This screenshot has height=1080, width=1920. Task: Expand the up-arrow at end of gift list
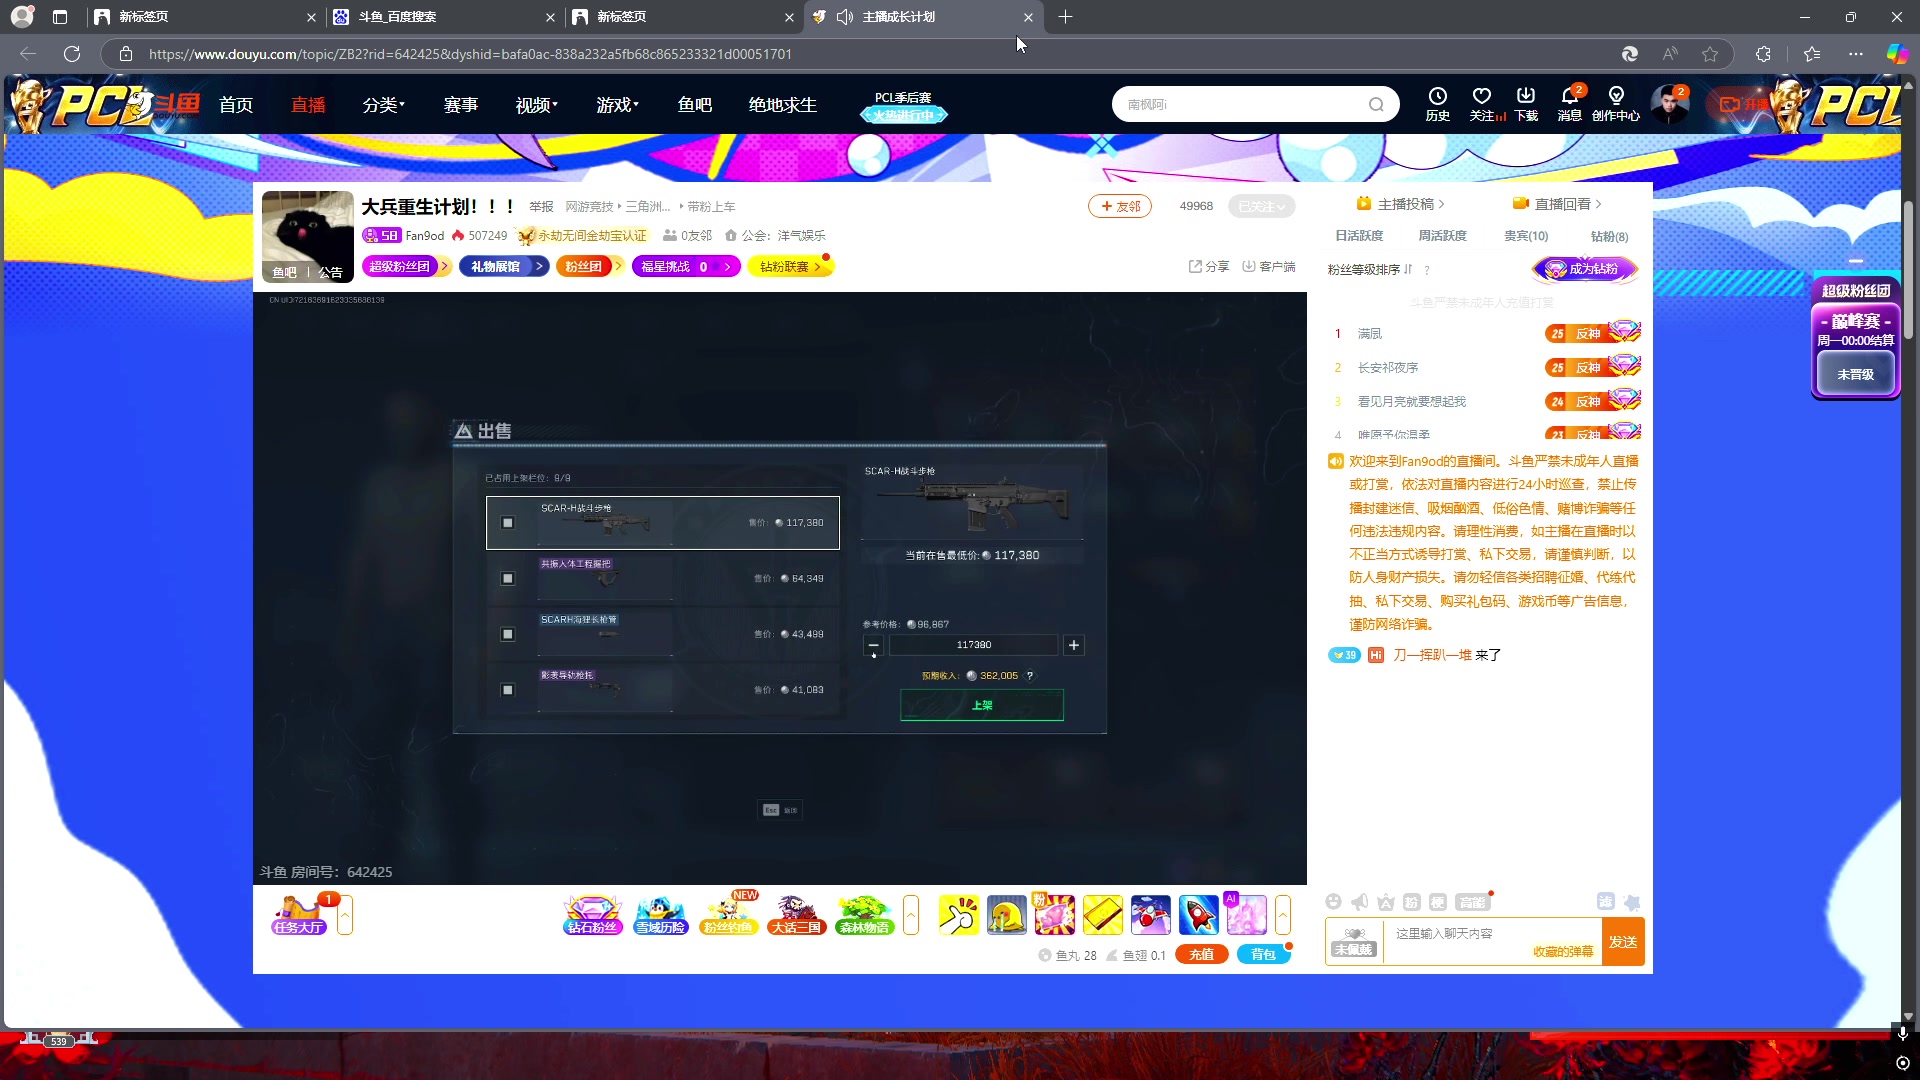(x=1283, y=915)
